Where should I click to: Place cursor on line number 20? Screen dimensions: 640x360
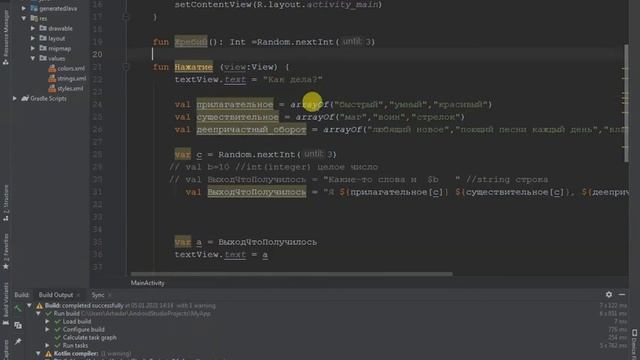[97, 54]
